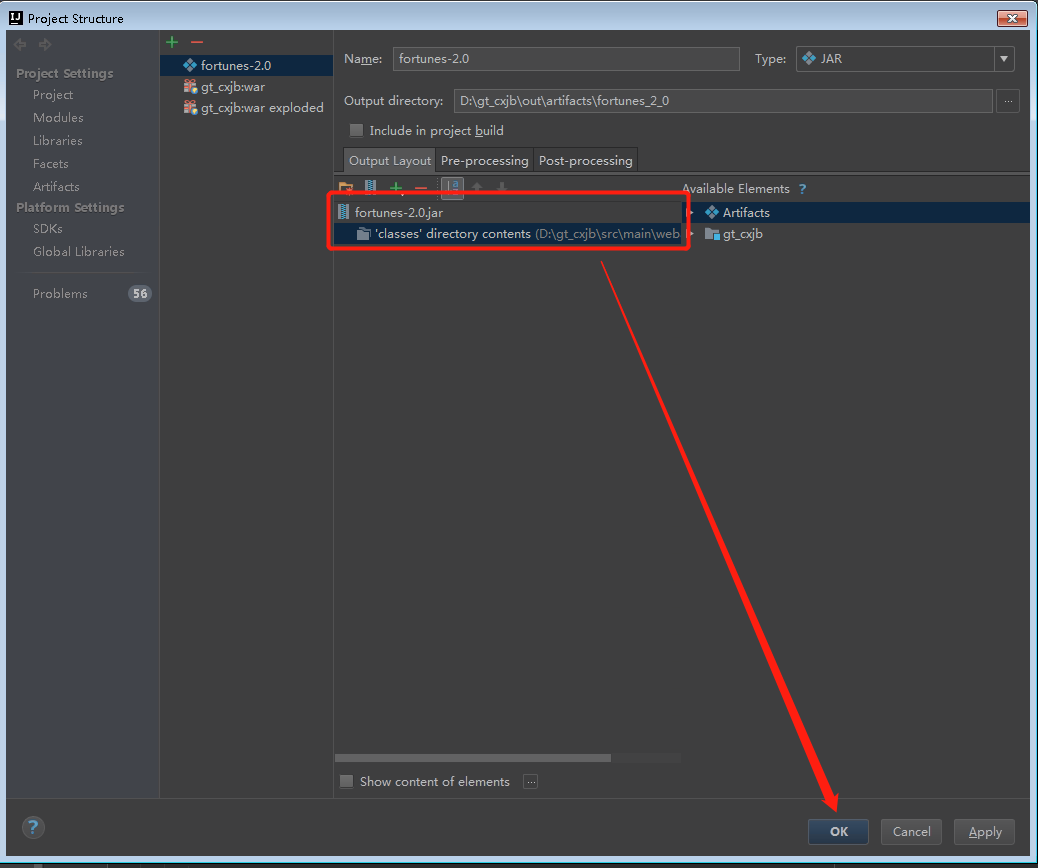The height and width of the screenshot is (868, 1038).
Task: Confirm changes with the OK button
Action: pos(838,831)
